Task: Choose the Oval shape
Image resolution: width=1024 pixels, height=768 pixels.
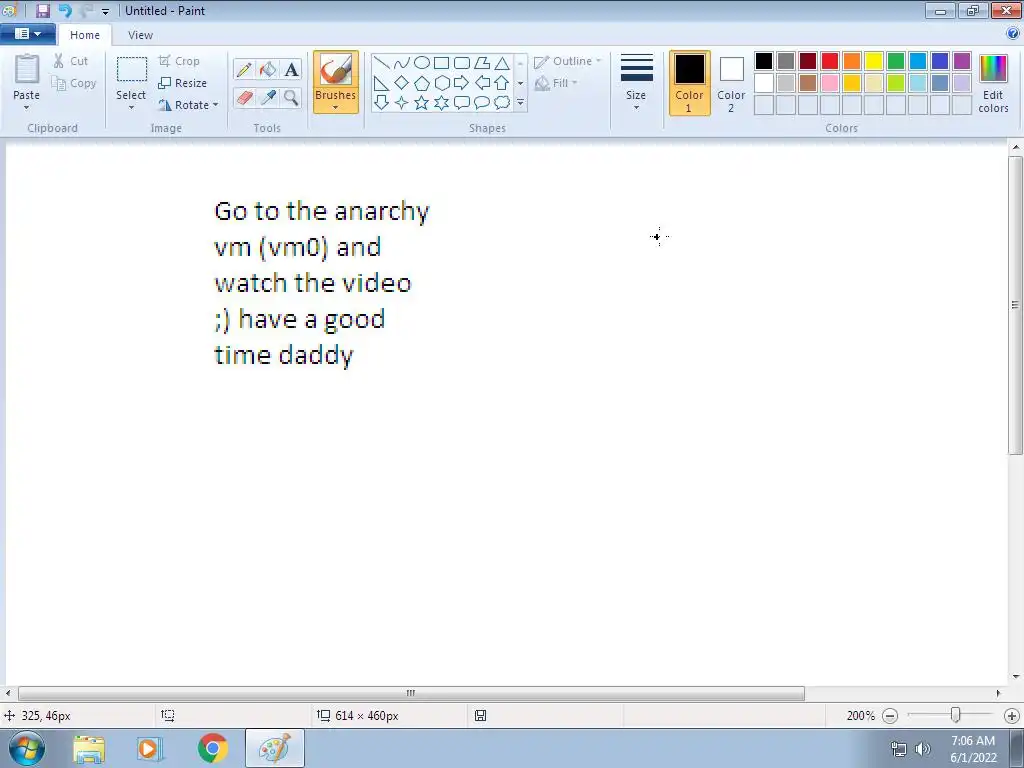Action: tap(422, 63)
